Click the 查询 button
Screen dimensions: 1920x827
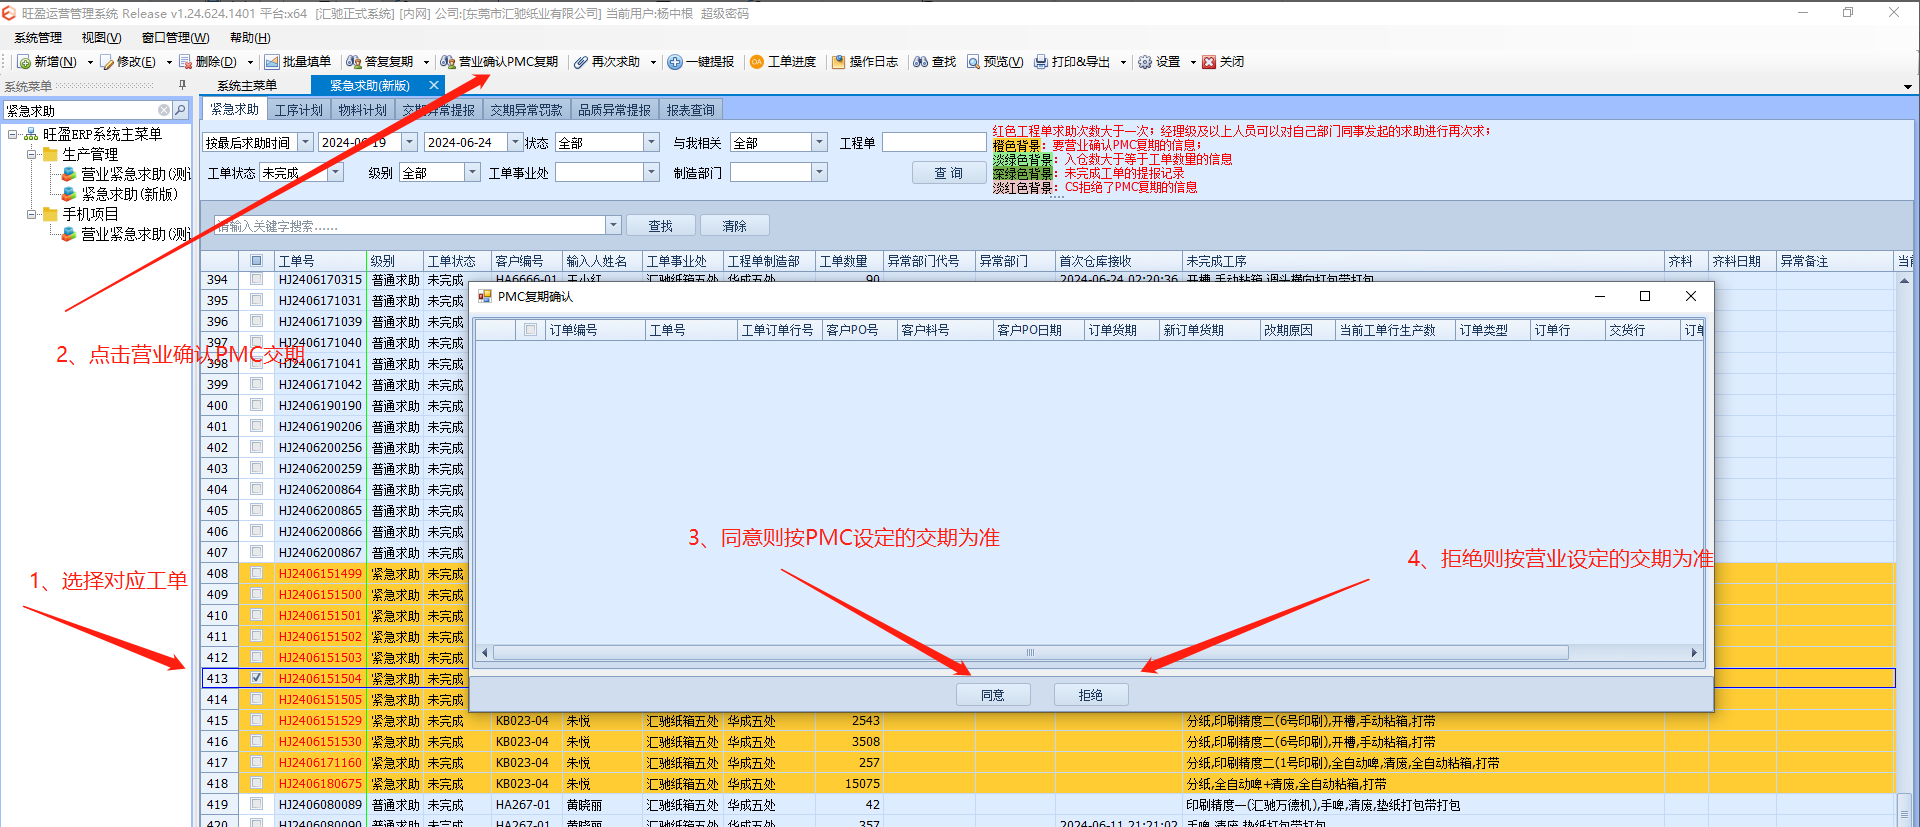(x=949, y=173)
